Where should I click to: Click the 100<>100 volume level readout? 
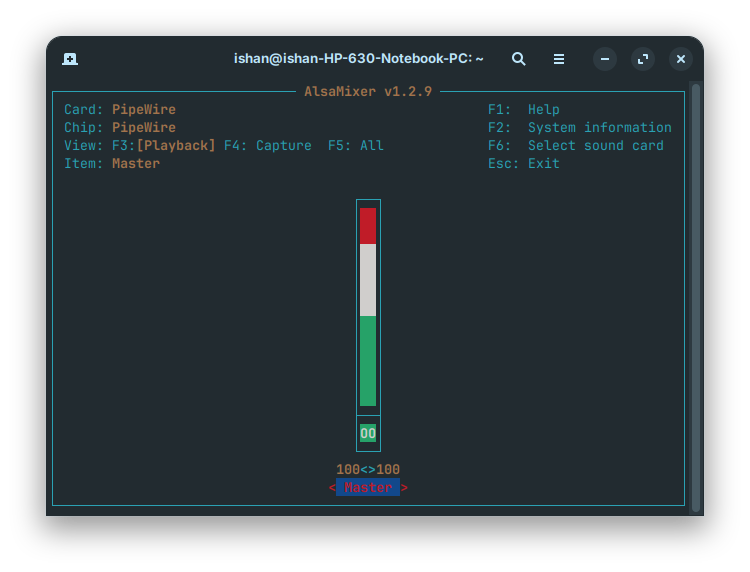pyautogui.click(x=368, y=470)
